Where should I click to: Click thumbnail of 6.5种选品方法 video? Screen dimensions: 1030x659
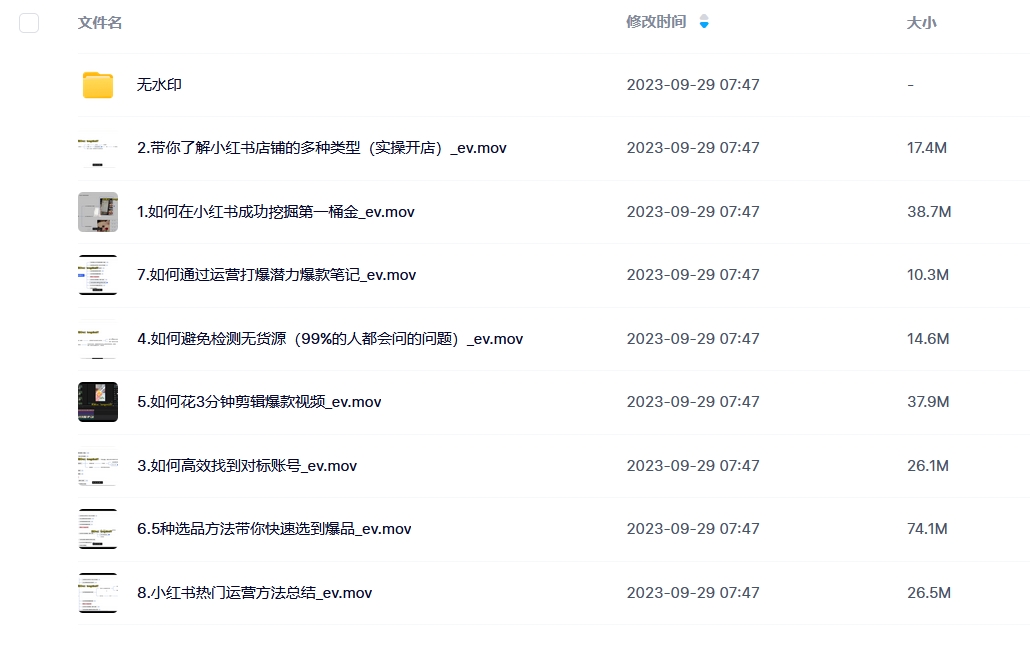[98, 529]
